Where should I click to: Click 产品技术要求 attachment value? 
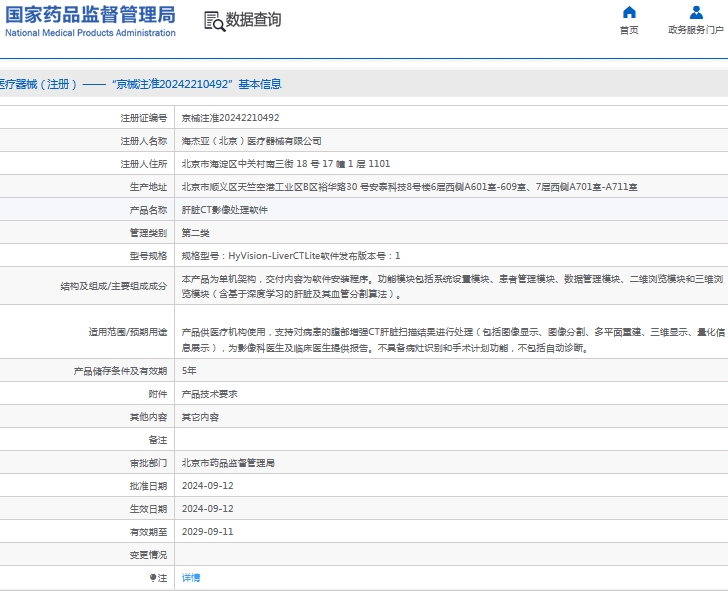(x=209, y=394)
